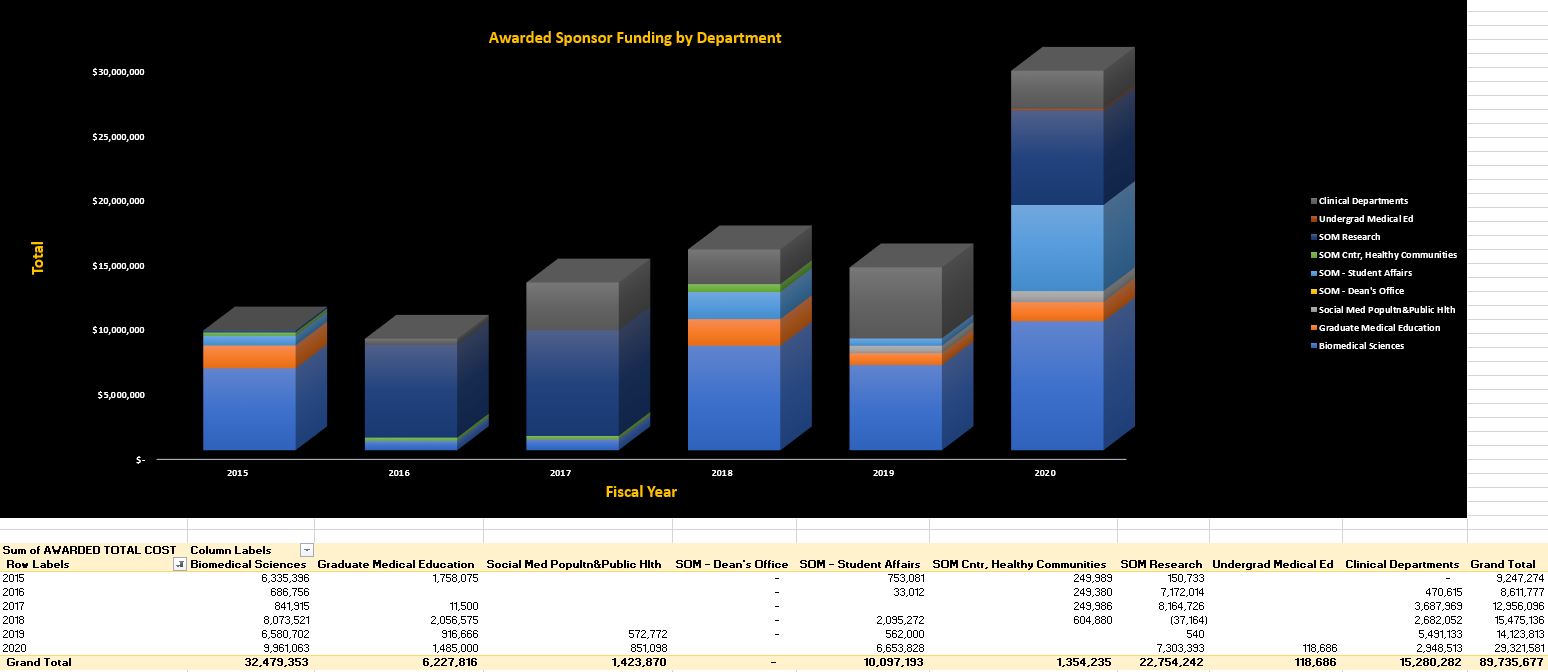Click the SOM - Student Affairs legend entry

point(1365,273)
